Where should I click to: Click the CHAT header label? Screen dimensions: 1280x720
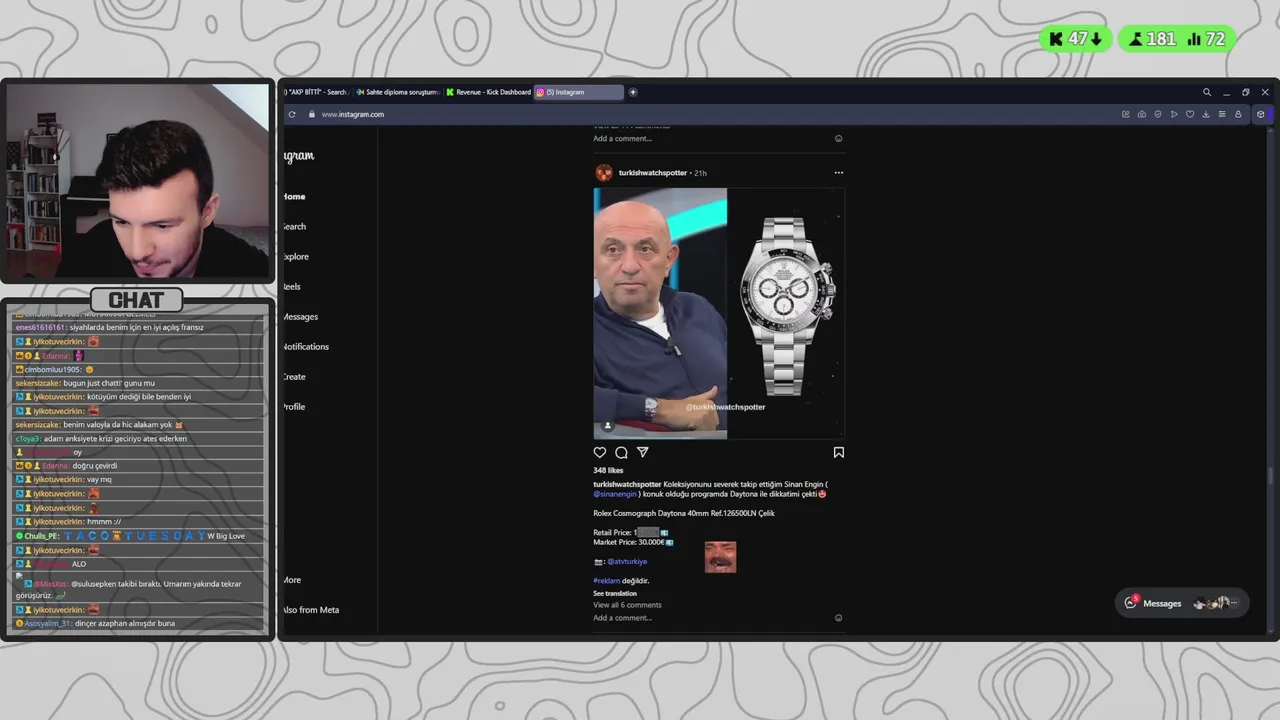click(136, 300)
